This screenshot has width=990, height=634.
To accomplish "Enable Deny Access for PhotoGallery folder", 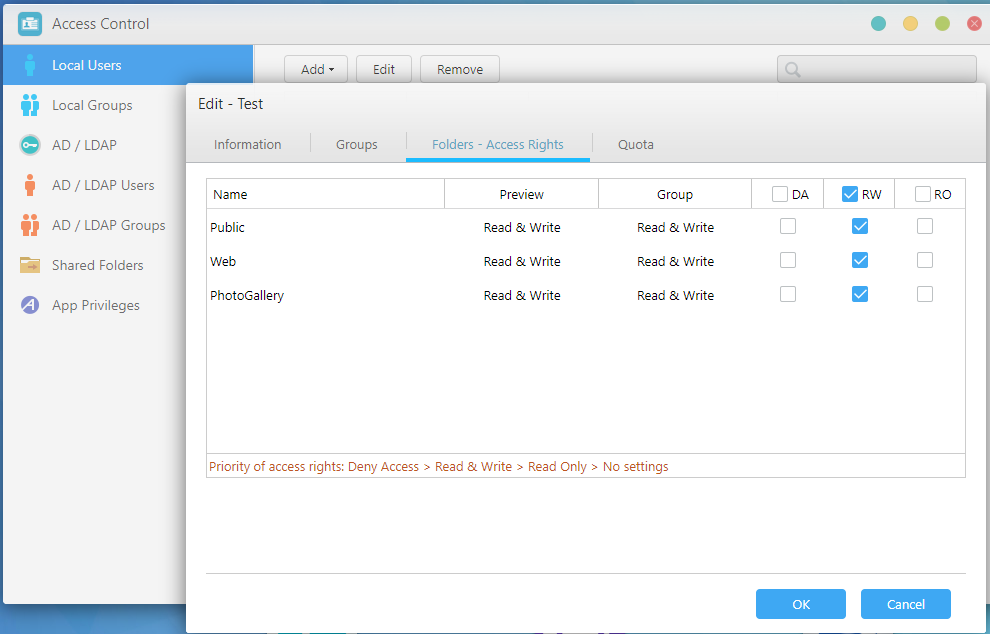I will coord(788,294).
